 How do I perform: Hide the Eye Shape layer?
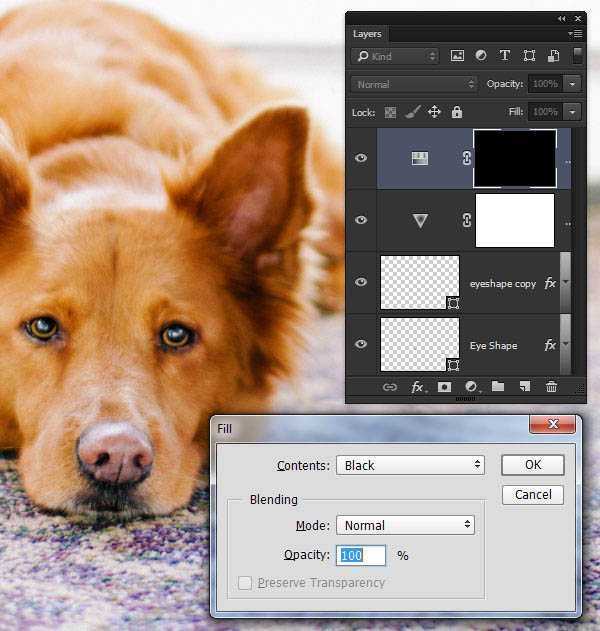(361, 345)
